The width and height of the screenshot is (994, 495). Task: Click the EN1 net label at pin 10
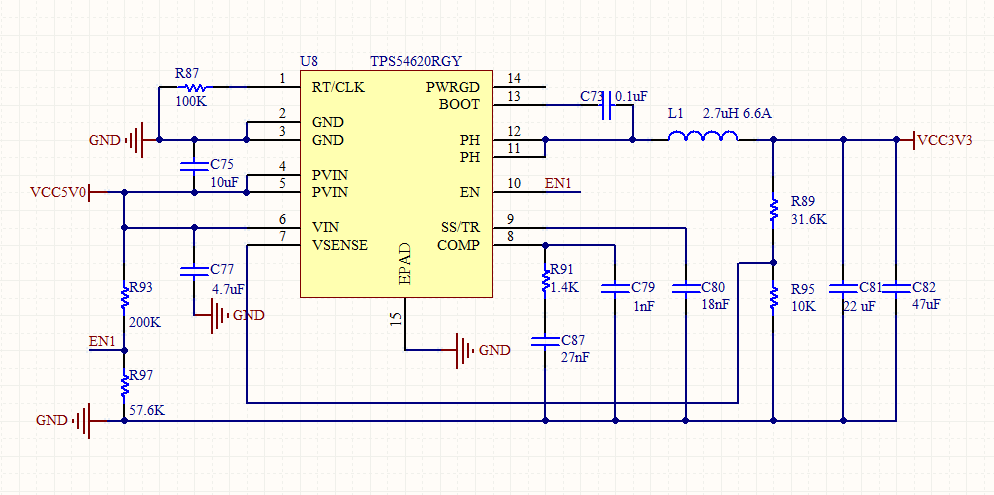[558, 184]
